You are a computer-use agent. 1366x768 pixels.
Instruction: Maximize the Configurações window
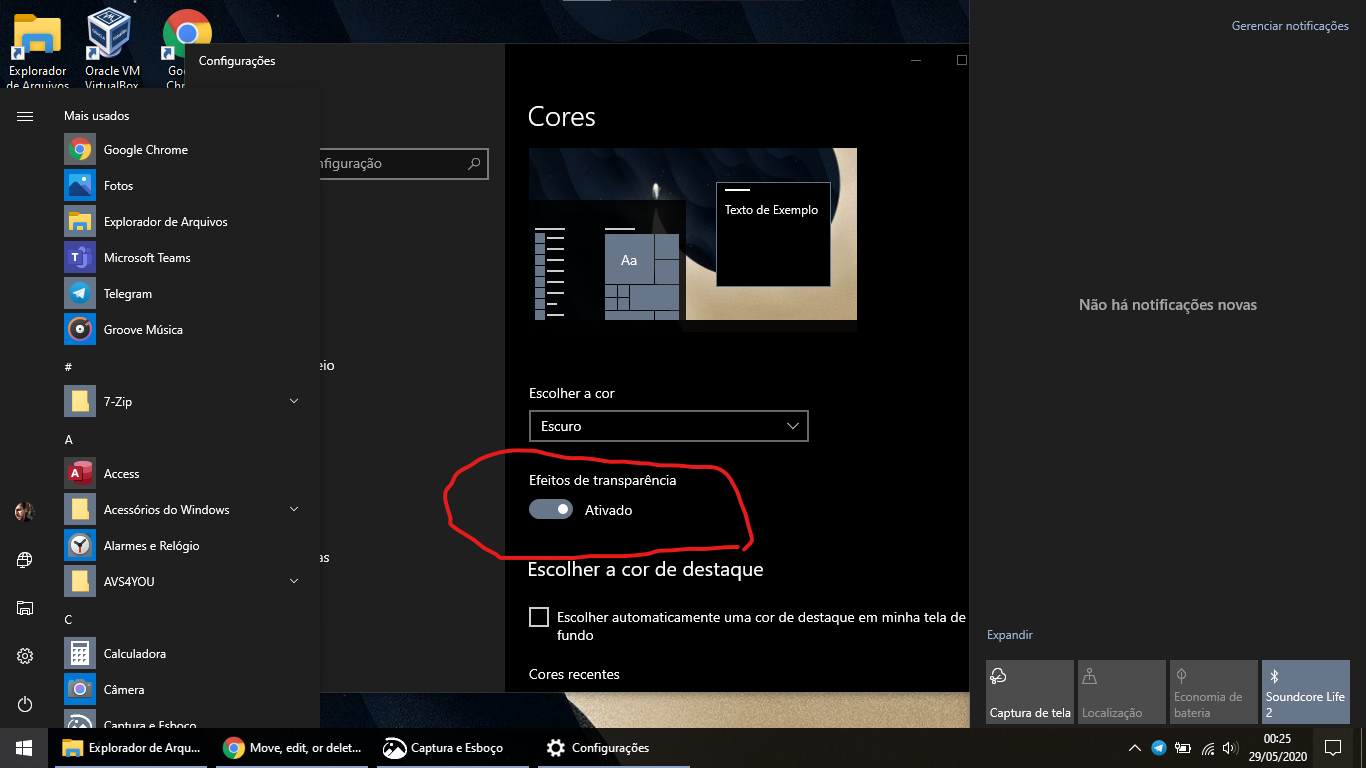[962, 61]
